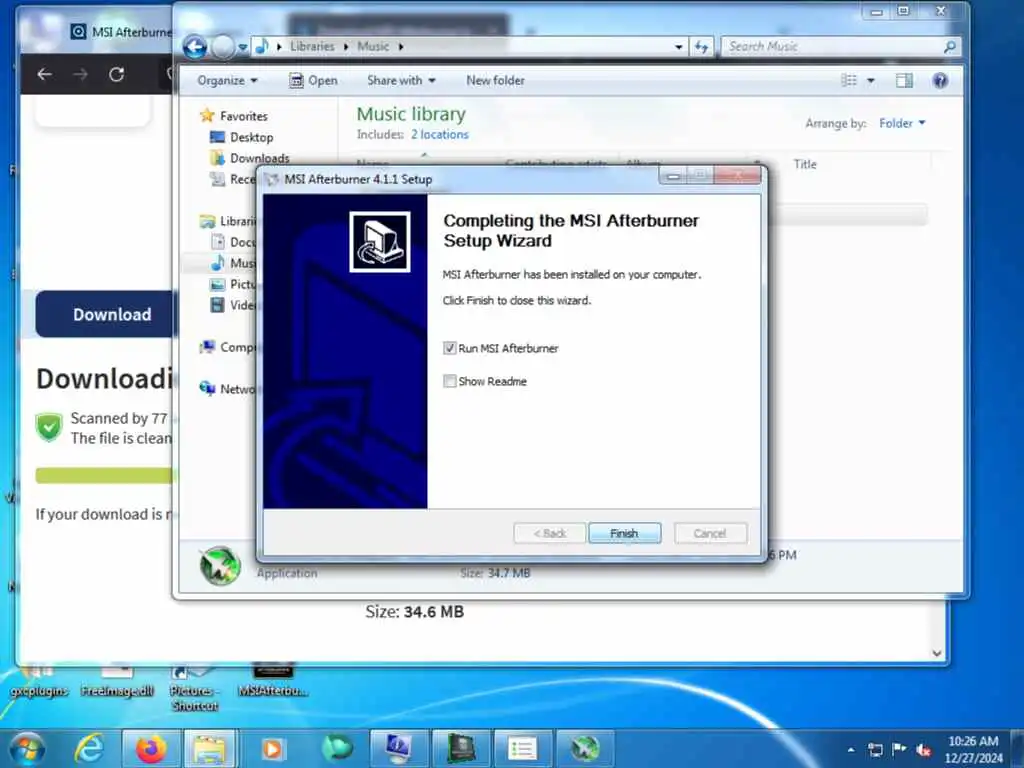
Task: Open the Windows Start menu orb
Action: 27,749
